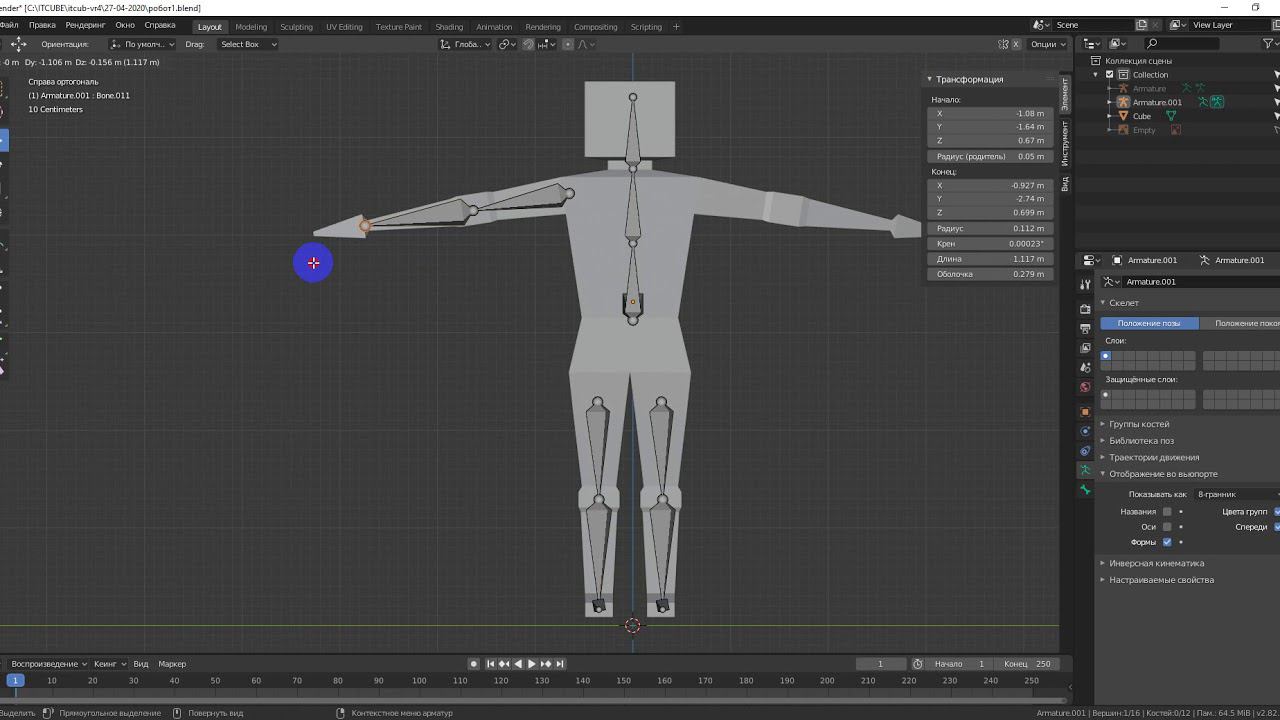Uncheck the Формы (Shapes) checkbox
1280x720 pixels.
point(1167,542)
